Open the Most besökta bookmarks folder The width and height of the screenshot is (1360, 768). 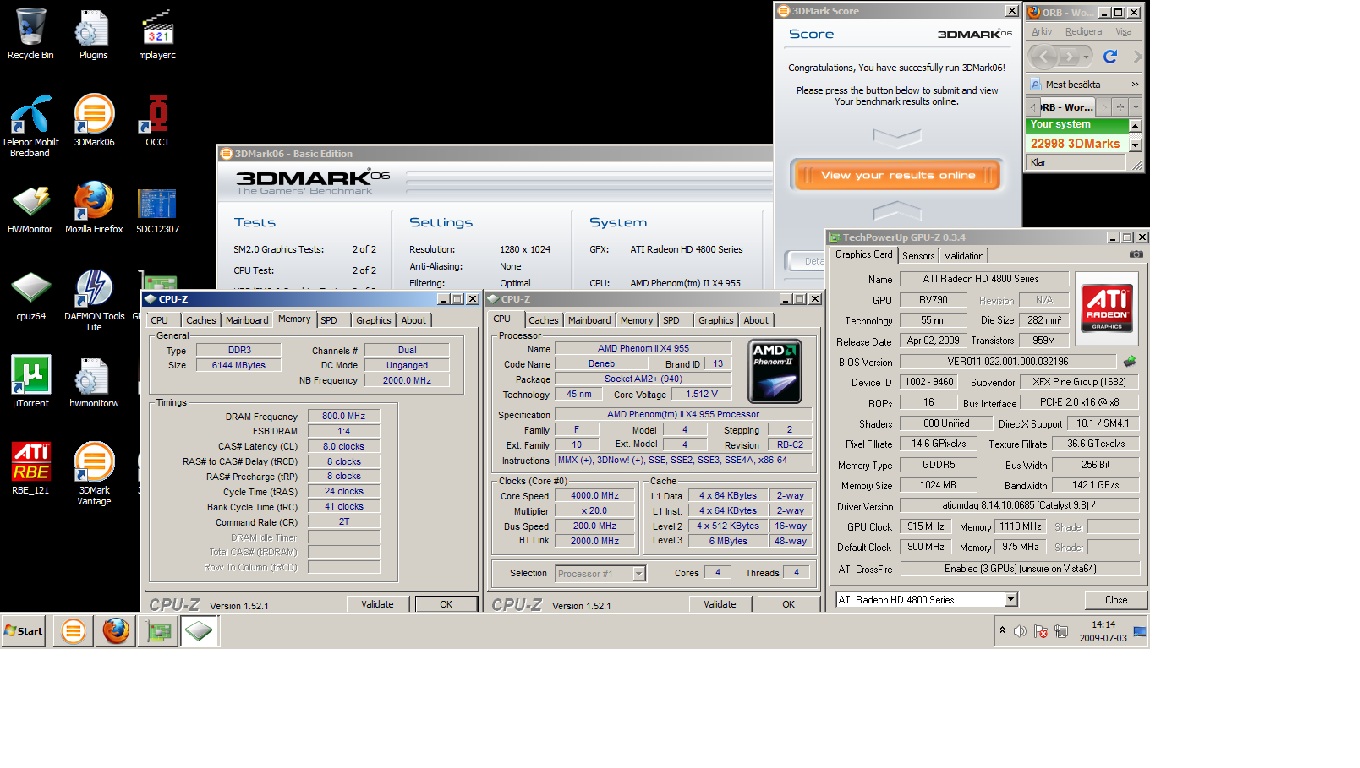tap(1065, 85)
